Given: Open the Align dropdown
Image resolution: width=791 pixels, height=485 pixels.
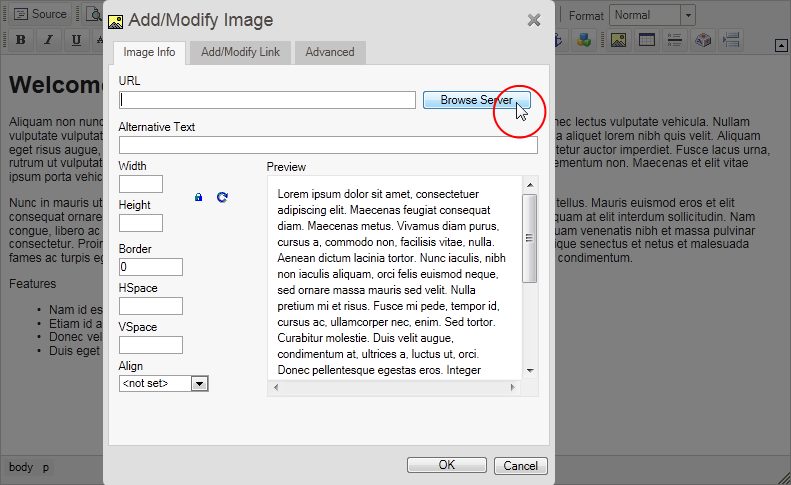Looking at the screenshot, I should [x=199, y=383].
